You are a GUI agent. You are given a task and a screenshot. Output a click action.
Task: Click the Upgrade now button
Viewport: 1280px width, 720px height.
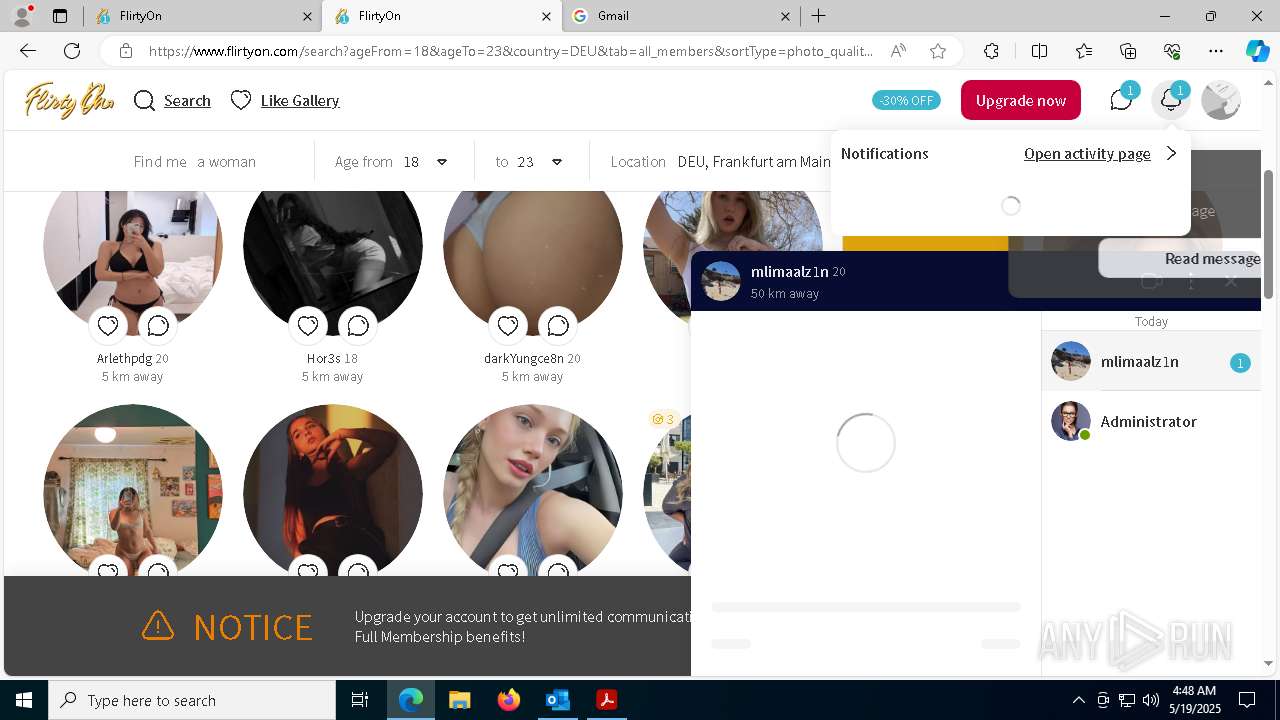(x=1021, y=100)
